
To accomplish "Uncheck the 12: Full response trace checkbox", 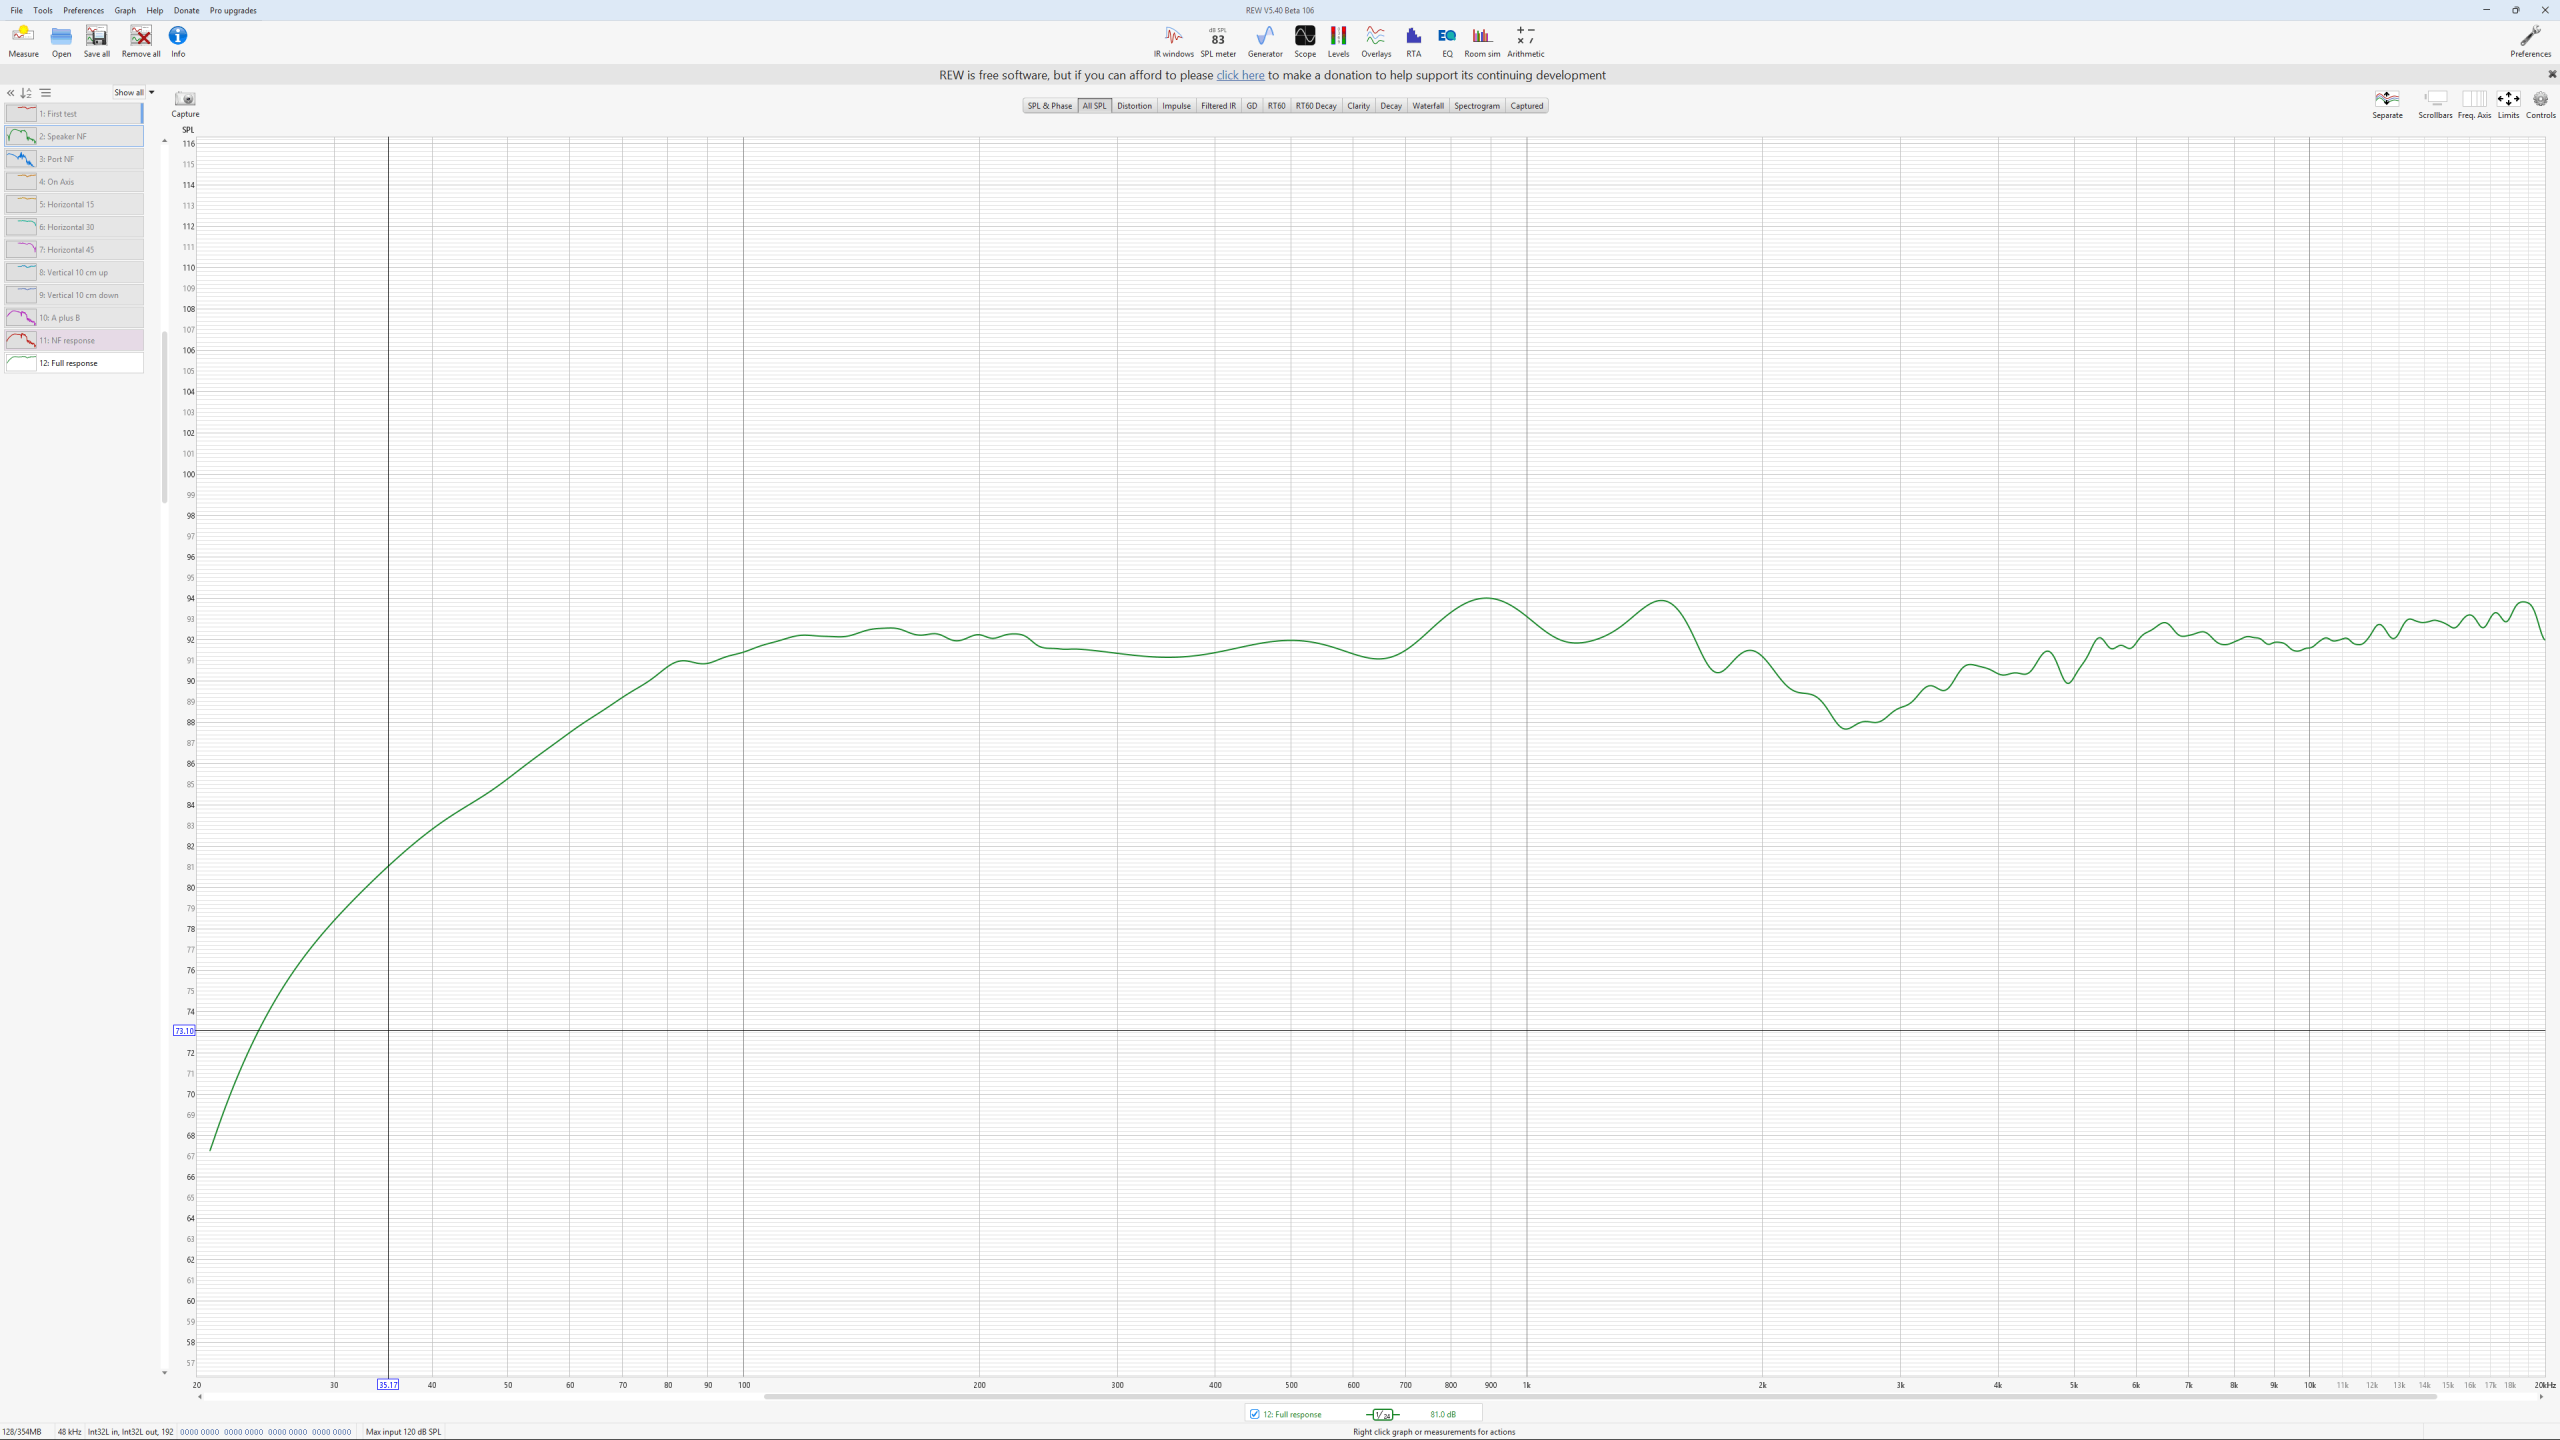I will tap(1254, 1414).
